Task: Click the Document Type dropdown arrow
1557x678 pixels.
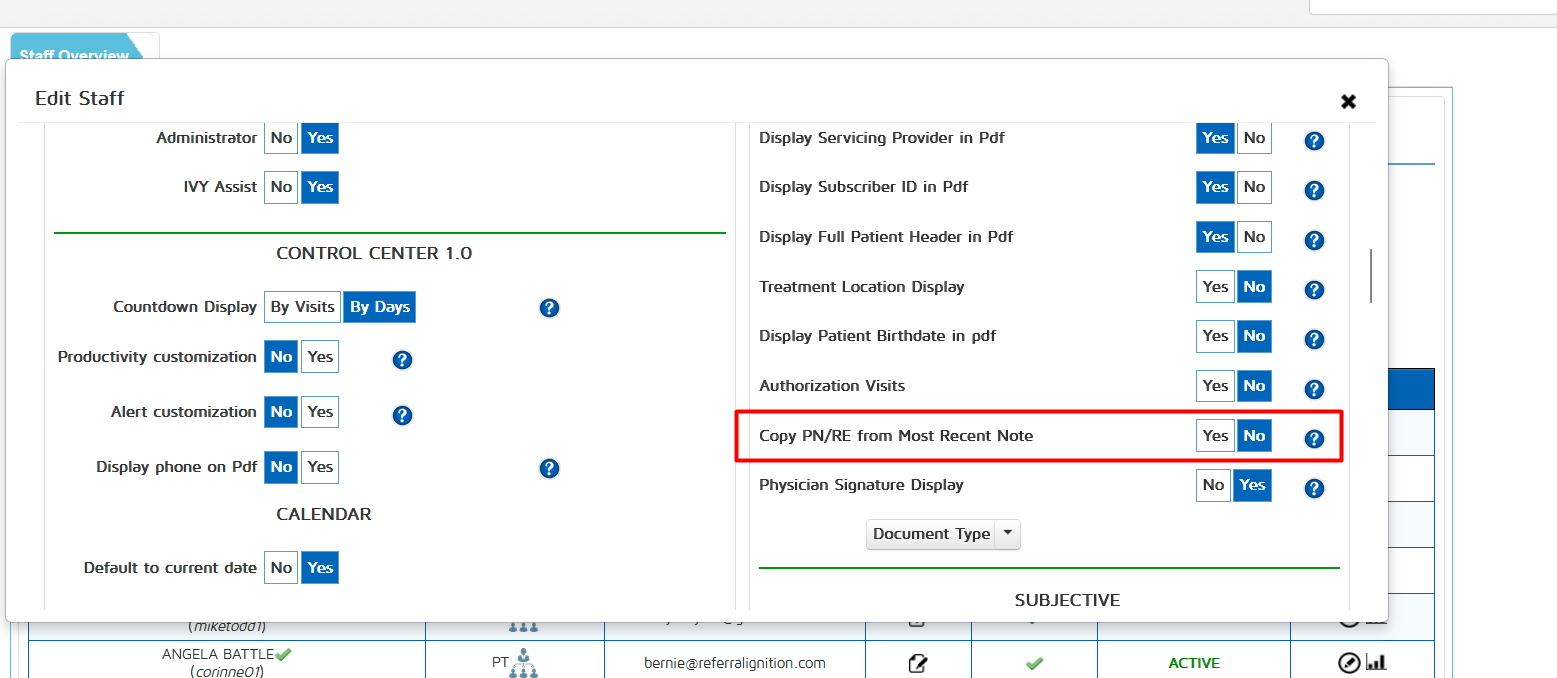Action: tap(1008, 534)
